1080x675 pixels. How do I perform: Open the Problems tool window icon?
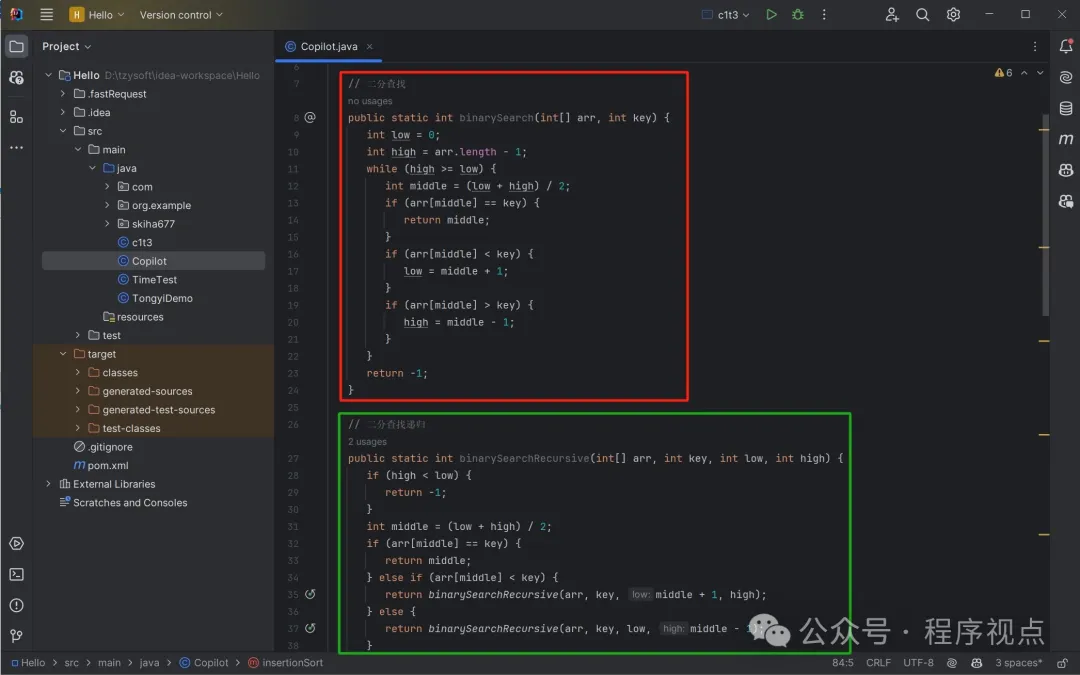tap(17, 605)
